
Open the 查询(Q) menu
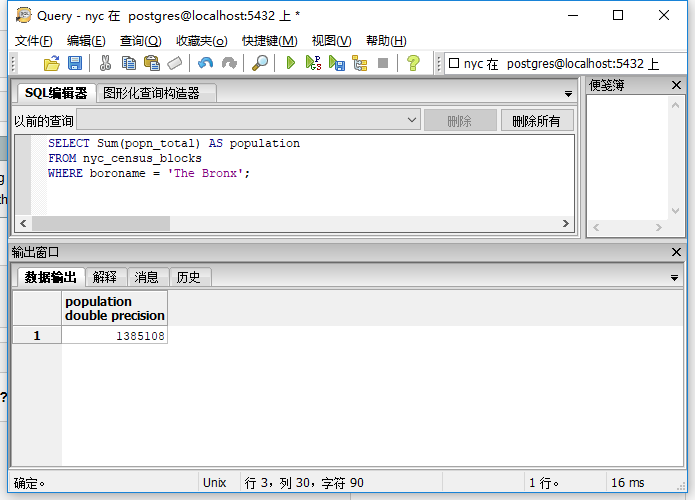tap(141, 41)
